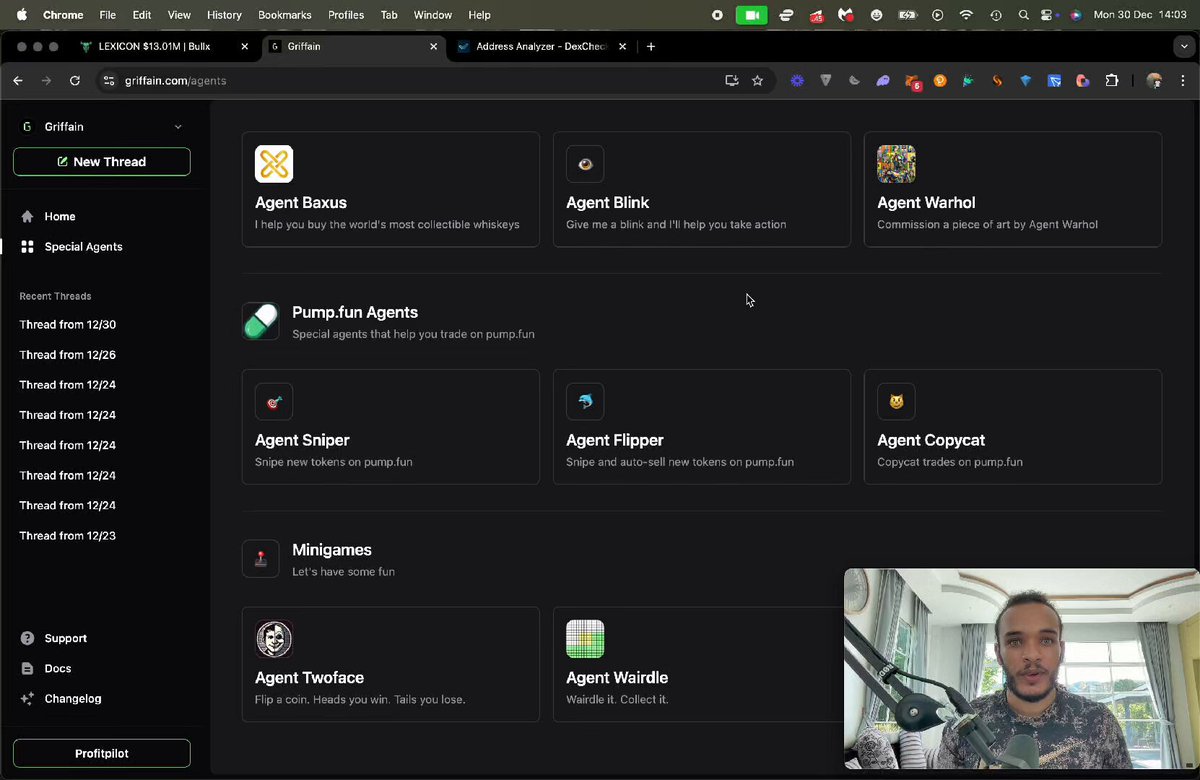Open the Wi-Fi status menu
The height and width of the screenshot is (780, 1200).
tap(966, 15)
